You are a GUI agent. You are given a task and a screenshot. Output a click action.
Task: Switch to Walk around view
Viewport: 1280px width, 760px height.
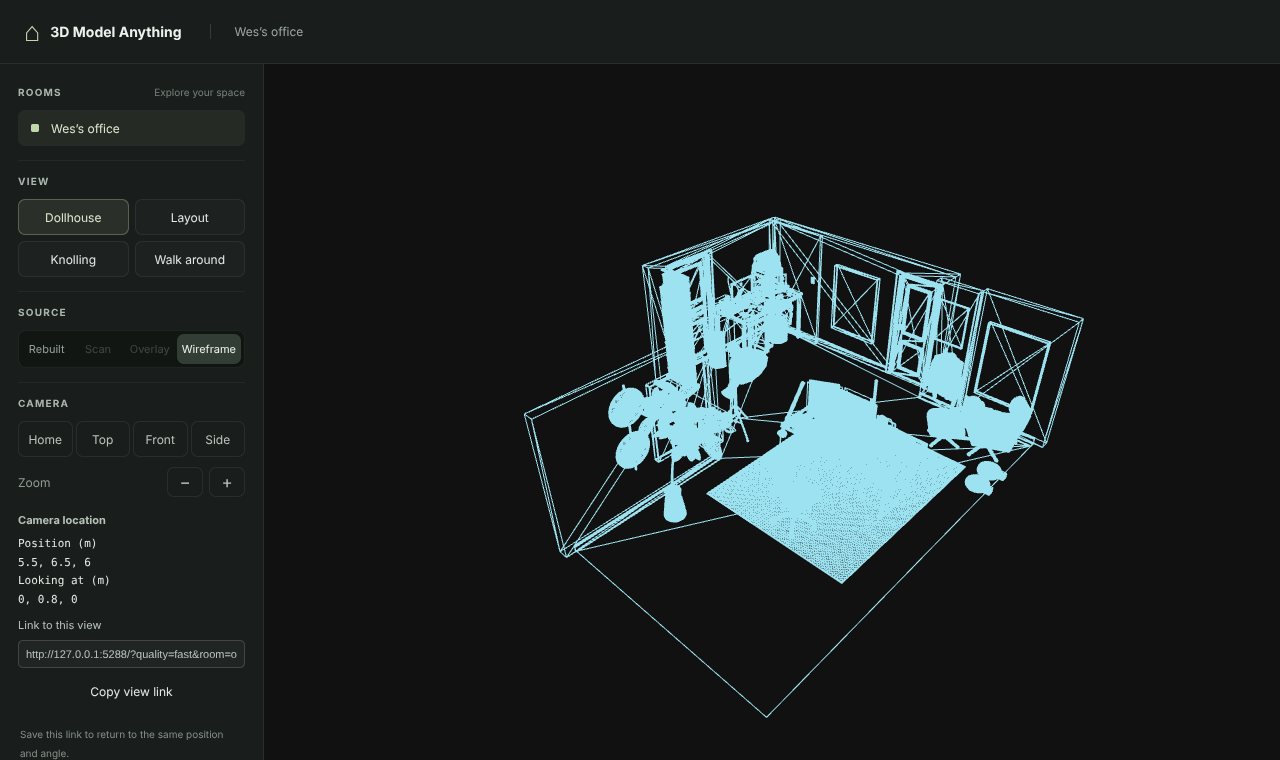pyautogui.click(x=190, y=259)
